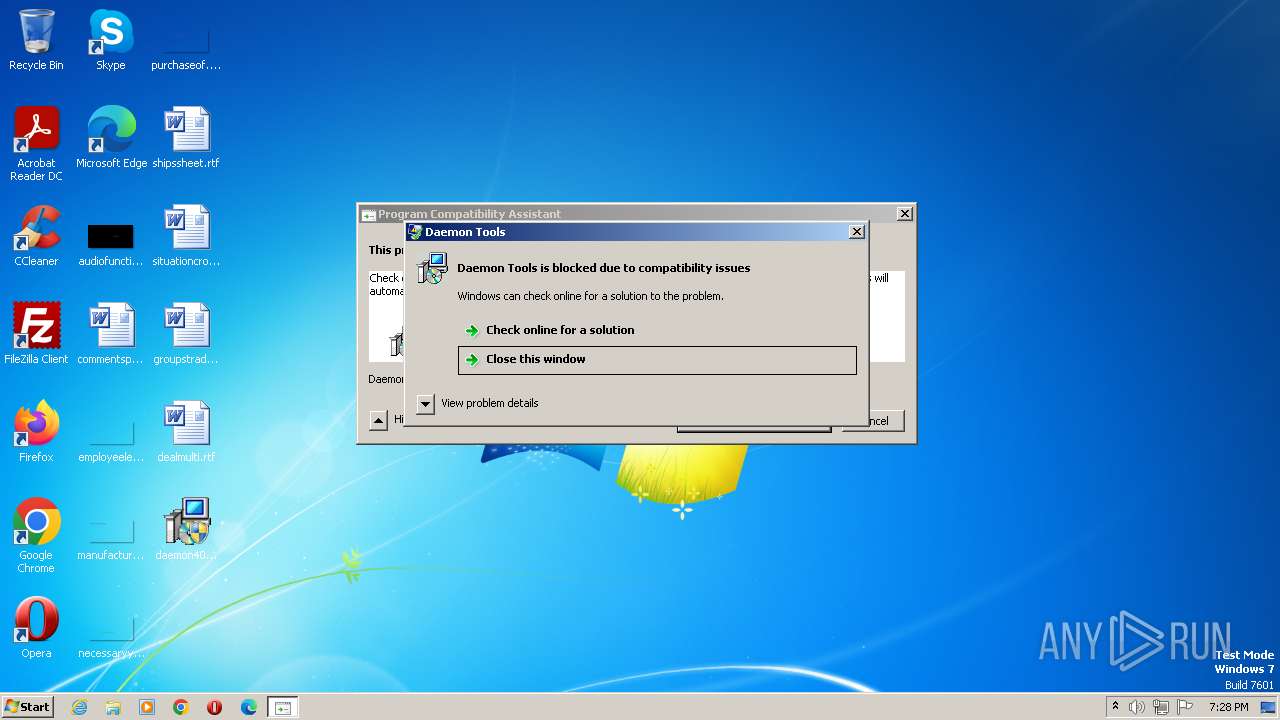Select the Google Chrome desktop shortcut
The height and width of the screenshot is (720, 1280).
(36, 536)
